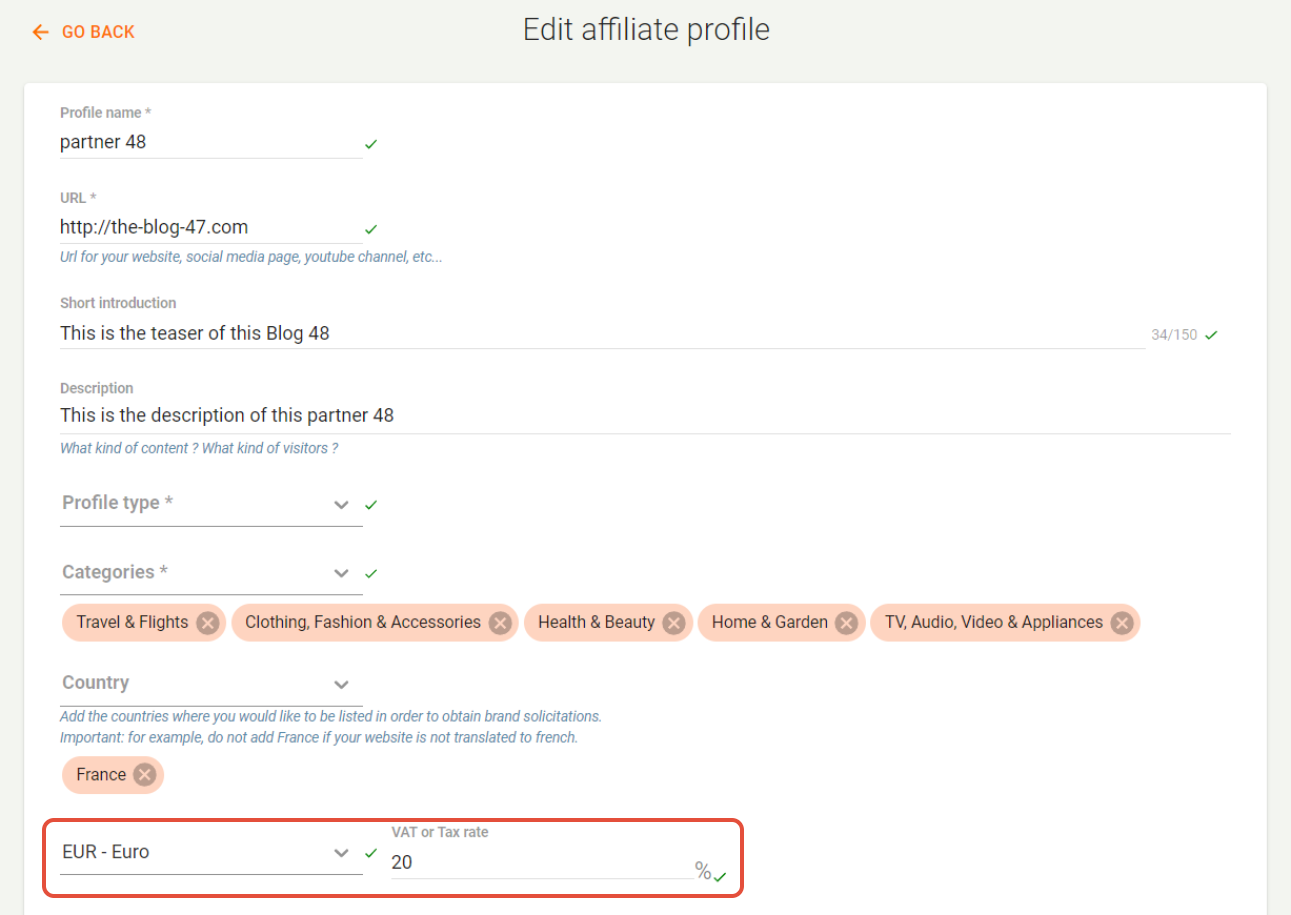Click the green checkmark next to Profile type
Viewport: 1291px width, 915px height.
[x=371, y=505]
